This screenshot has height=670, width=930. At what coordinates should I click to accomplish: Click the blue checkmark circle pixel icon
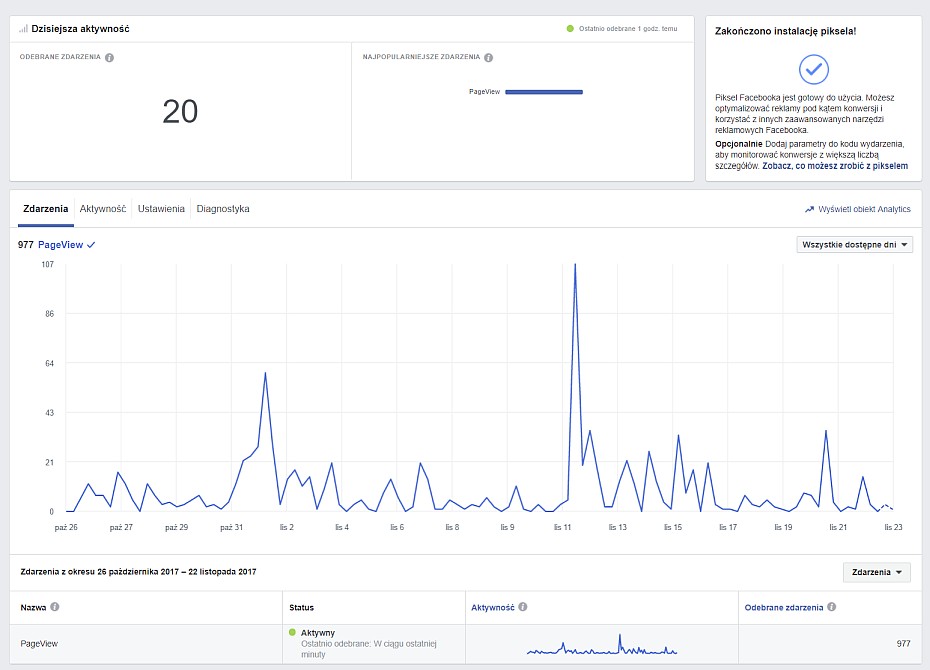click(814, 69)
